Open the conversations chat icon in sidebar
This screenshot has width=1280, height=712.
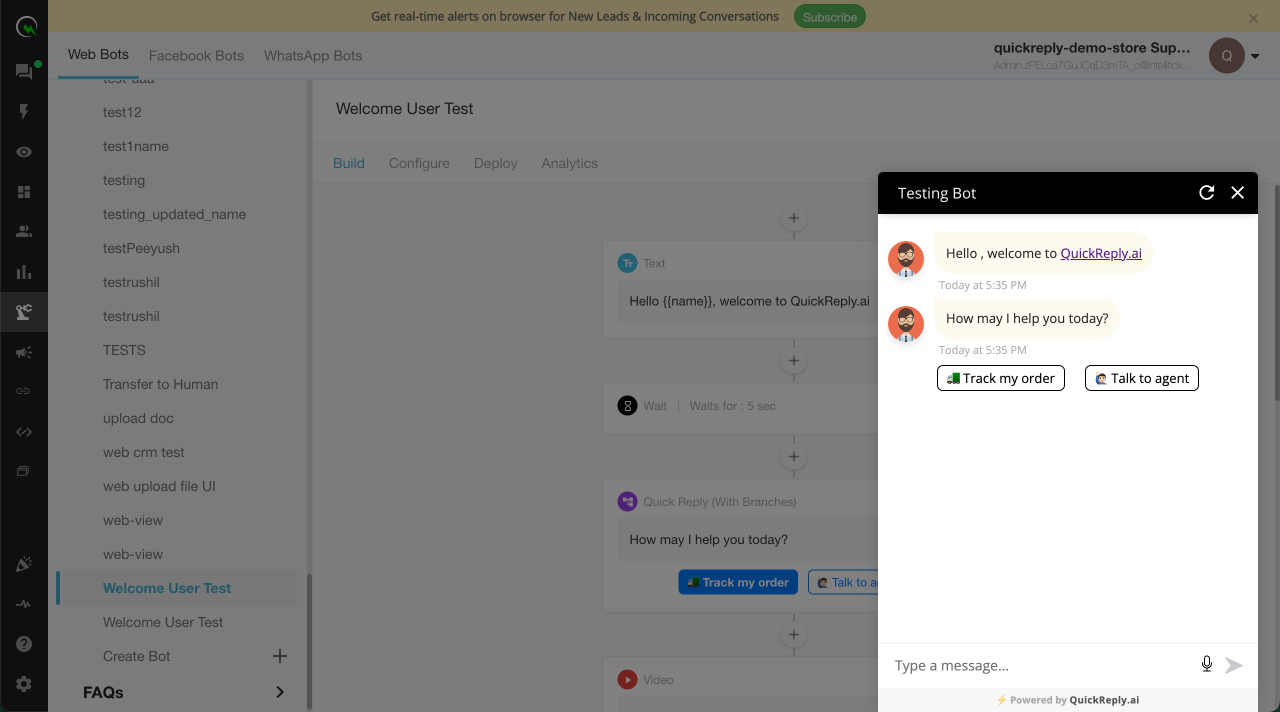point(24,72)
